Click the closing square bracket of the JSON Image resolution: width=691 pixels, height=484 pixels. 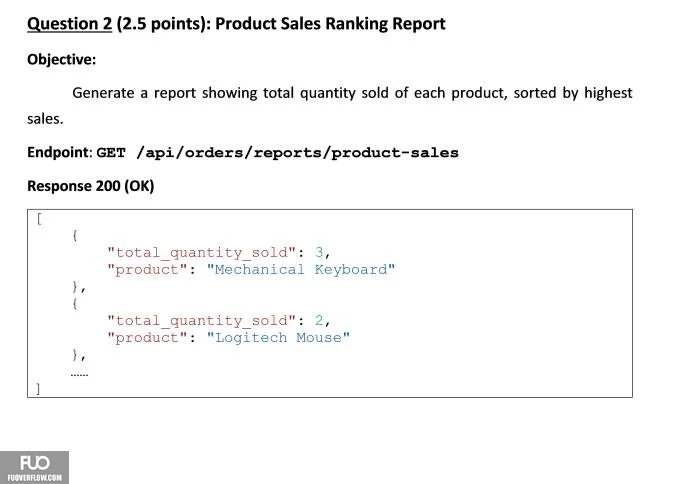tap(39, 388)
